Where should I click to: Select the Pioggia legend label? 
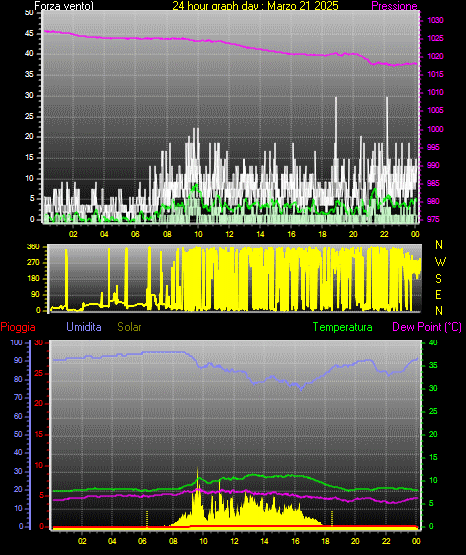[x=18, y=327]
